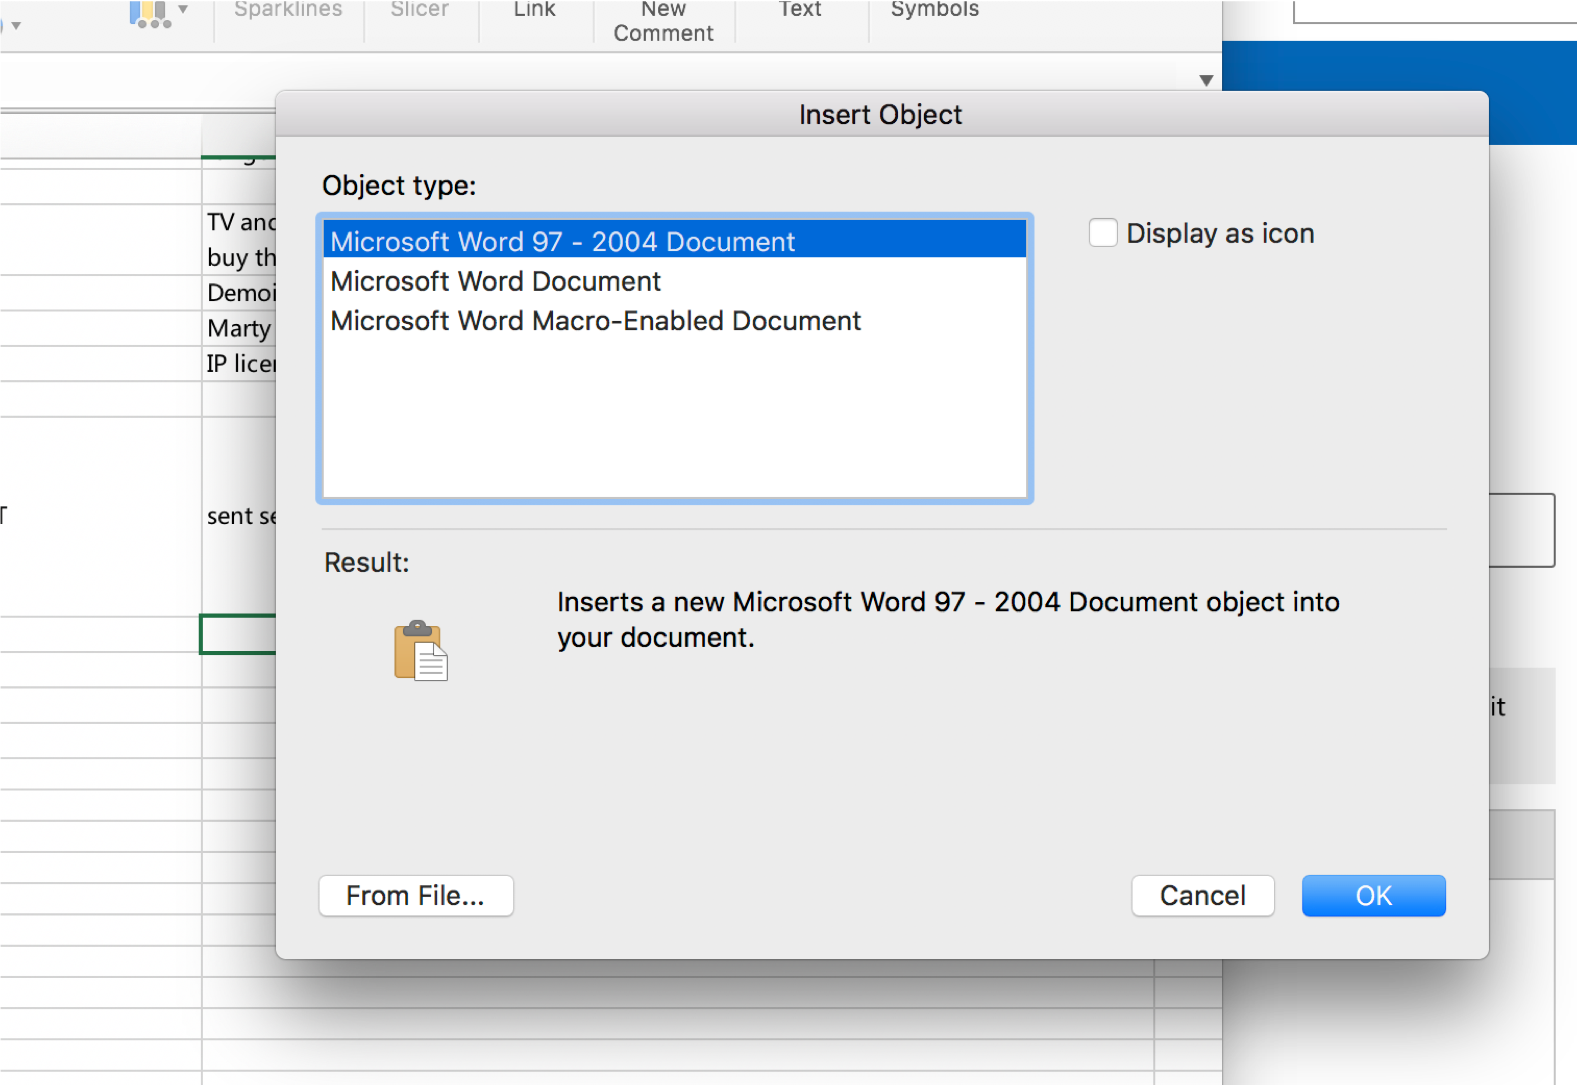Select the cell starting with Demo
The height and width of the screenshot is (1085, 1577).
[x=240, y=293]
